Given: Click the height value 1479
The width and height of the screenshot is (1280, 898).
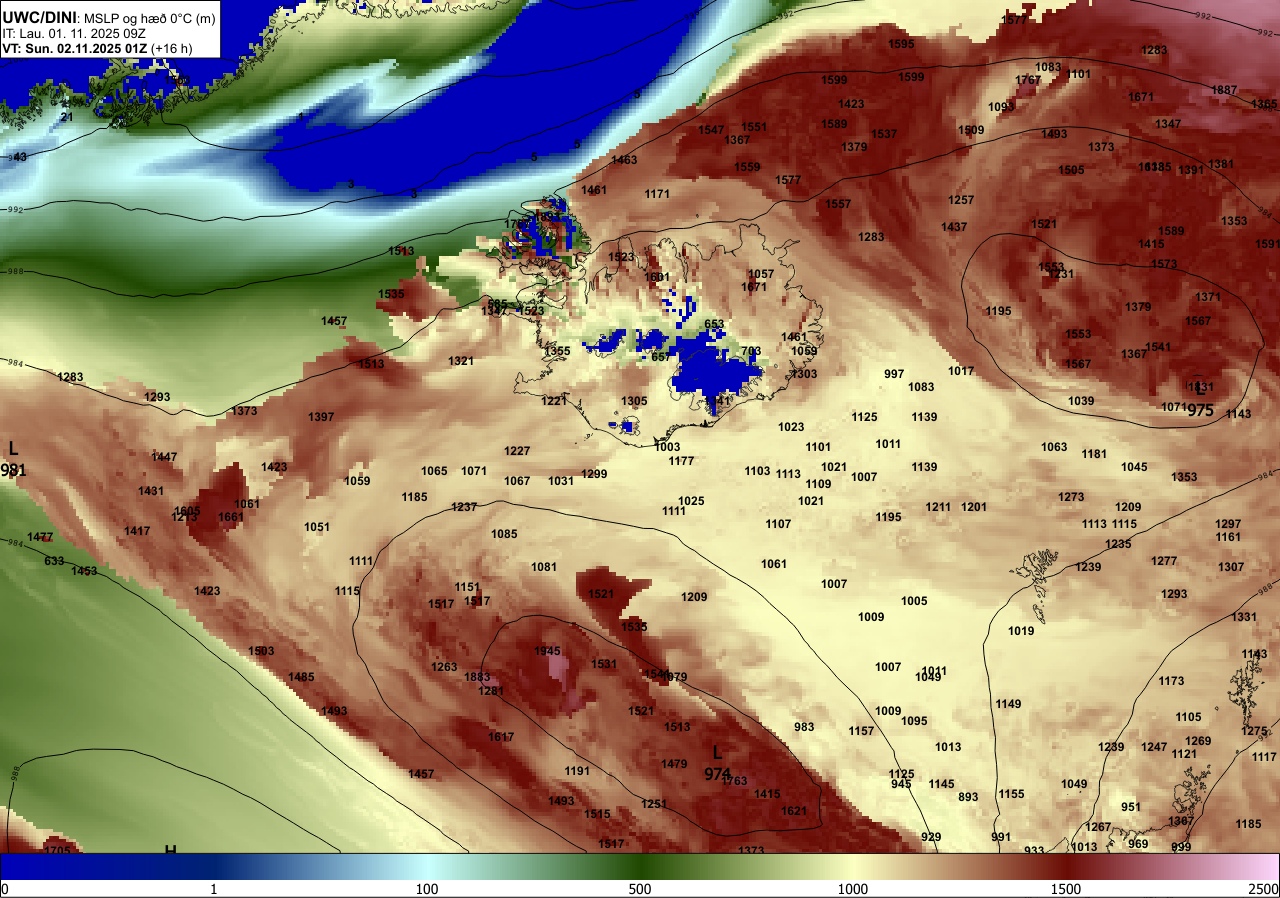Looking at the screenshot, I should (x=674, y=764).
